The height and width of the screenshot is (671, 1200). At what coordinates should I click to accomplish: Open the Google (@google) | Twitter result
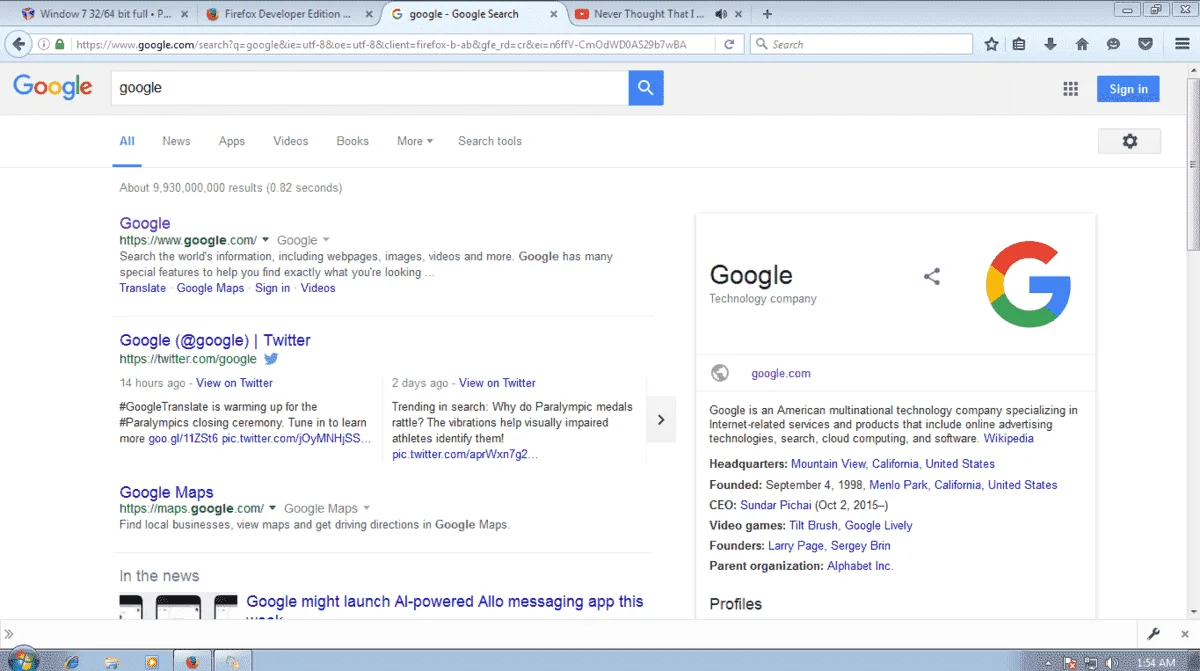pos(215,340)
